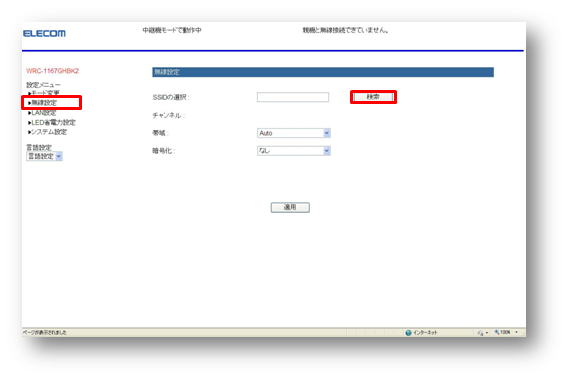Click the 無線設定 blue section header

click(323, 72)
